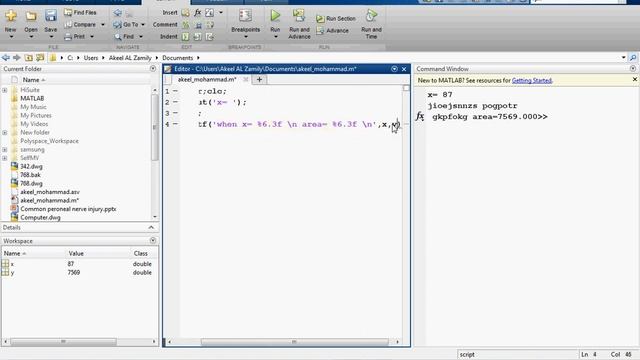Select the My Music folder
The height and width of the screenshot is (360, 640).
click(x=33, y=107)
